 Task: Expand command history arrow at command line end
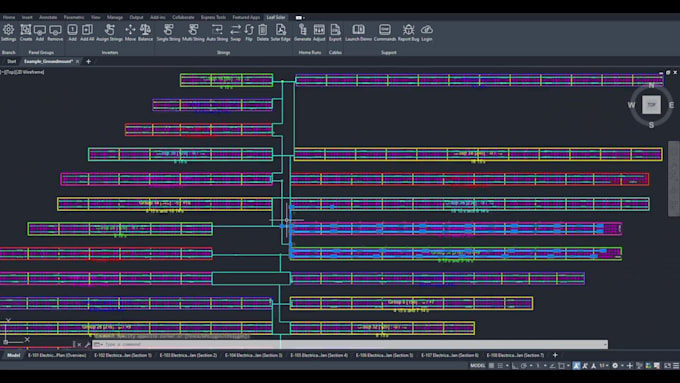click(x=605, y=344)
